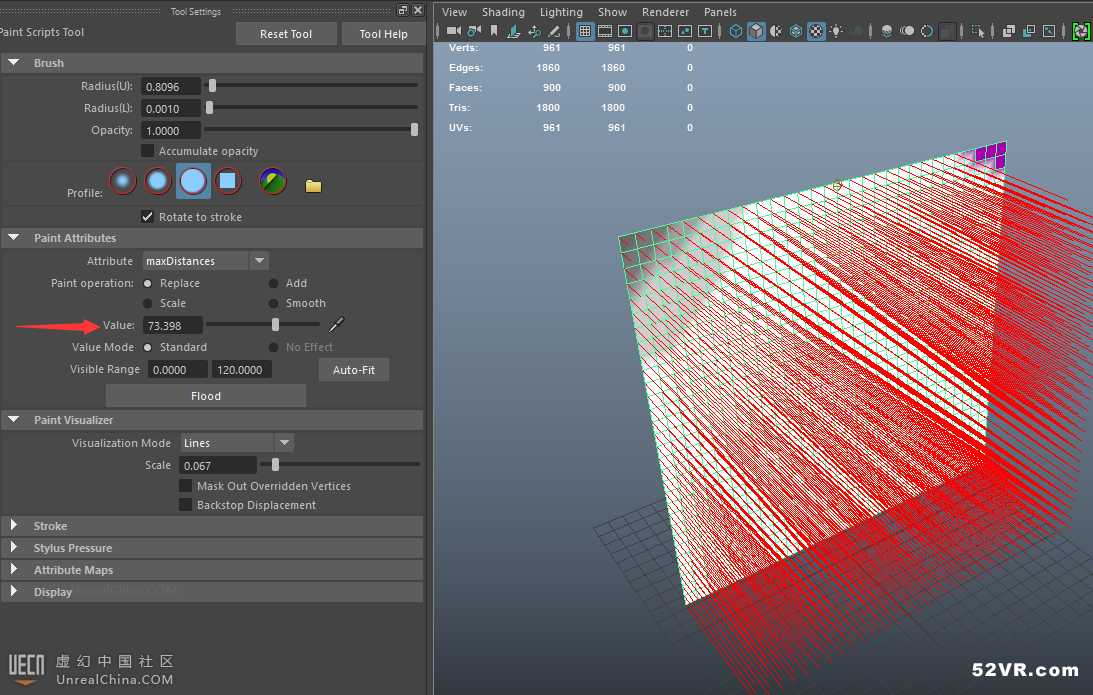The image size is (1093, 695).
Task: Toggle the viewport Grid icon
Action: pyautogui.click(x=585, y=31)
